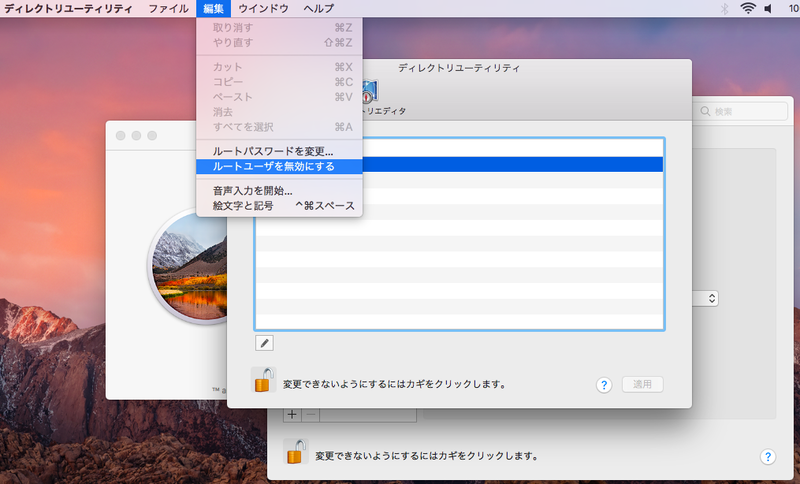Click the Wi-Fi status icon
This screenshot has height=484, width=800.
point(747,8)
